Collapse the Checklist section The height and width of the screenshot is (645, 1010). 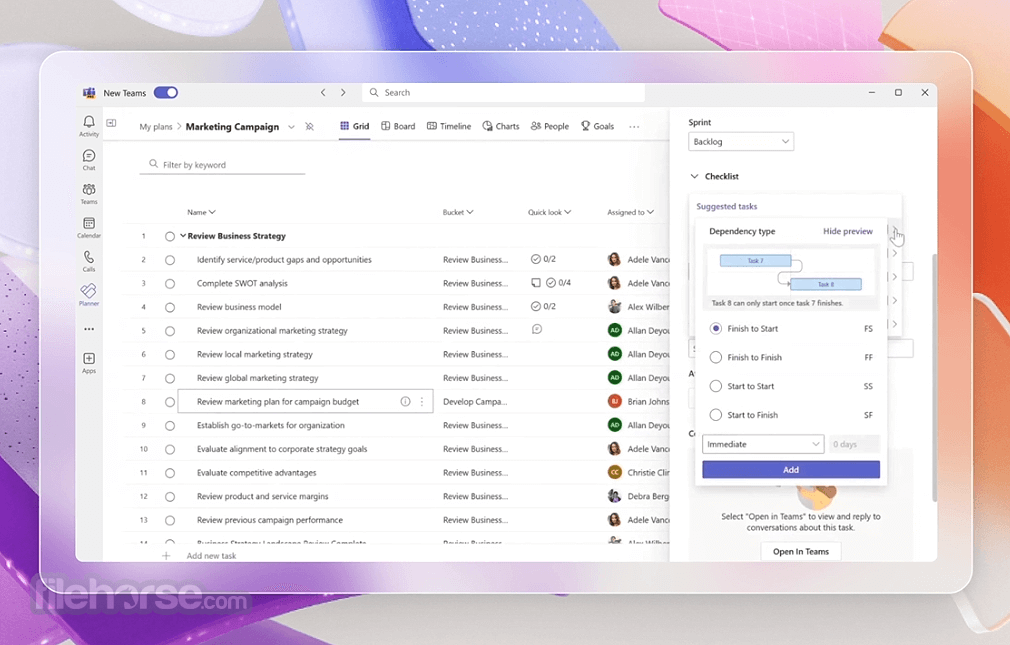click(x=694, y=176)
